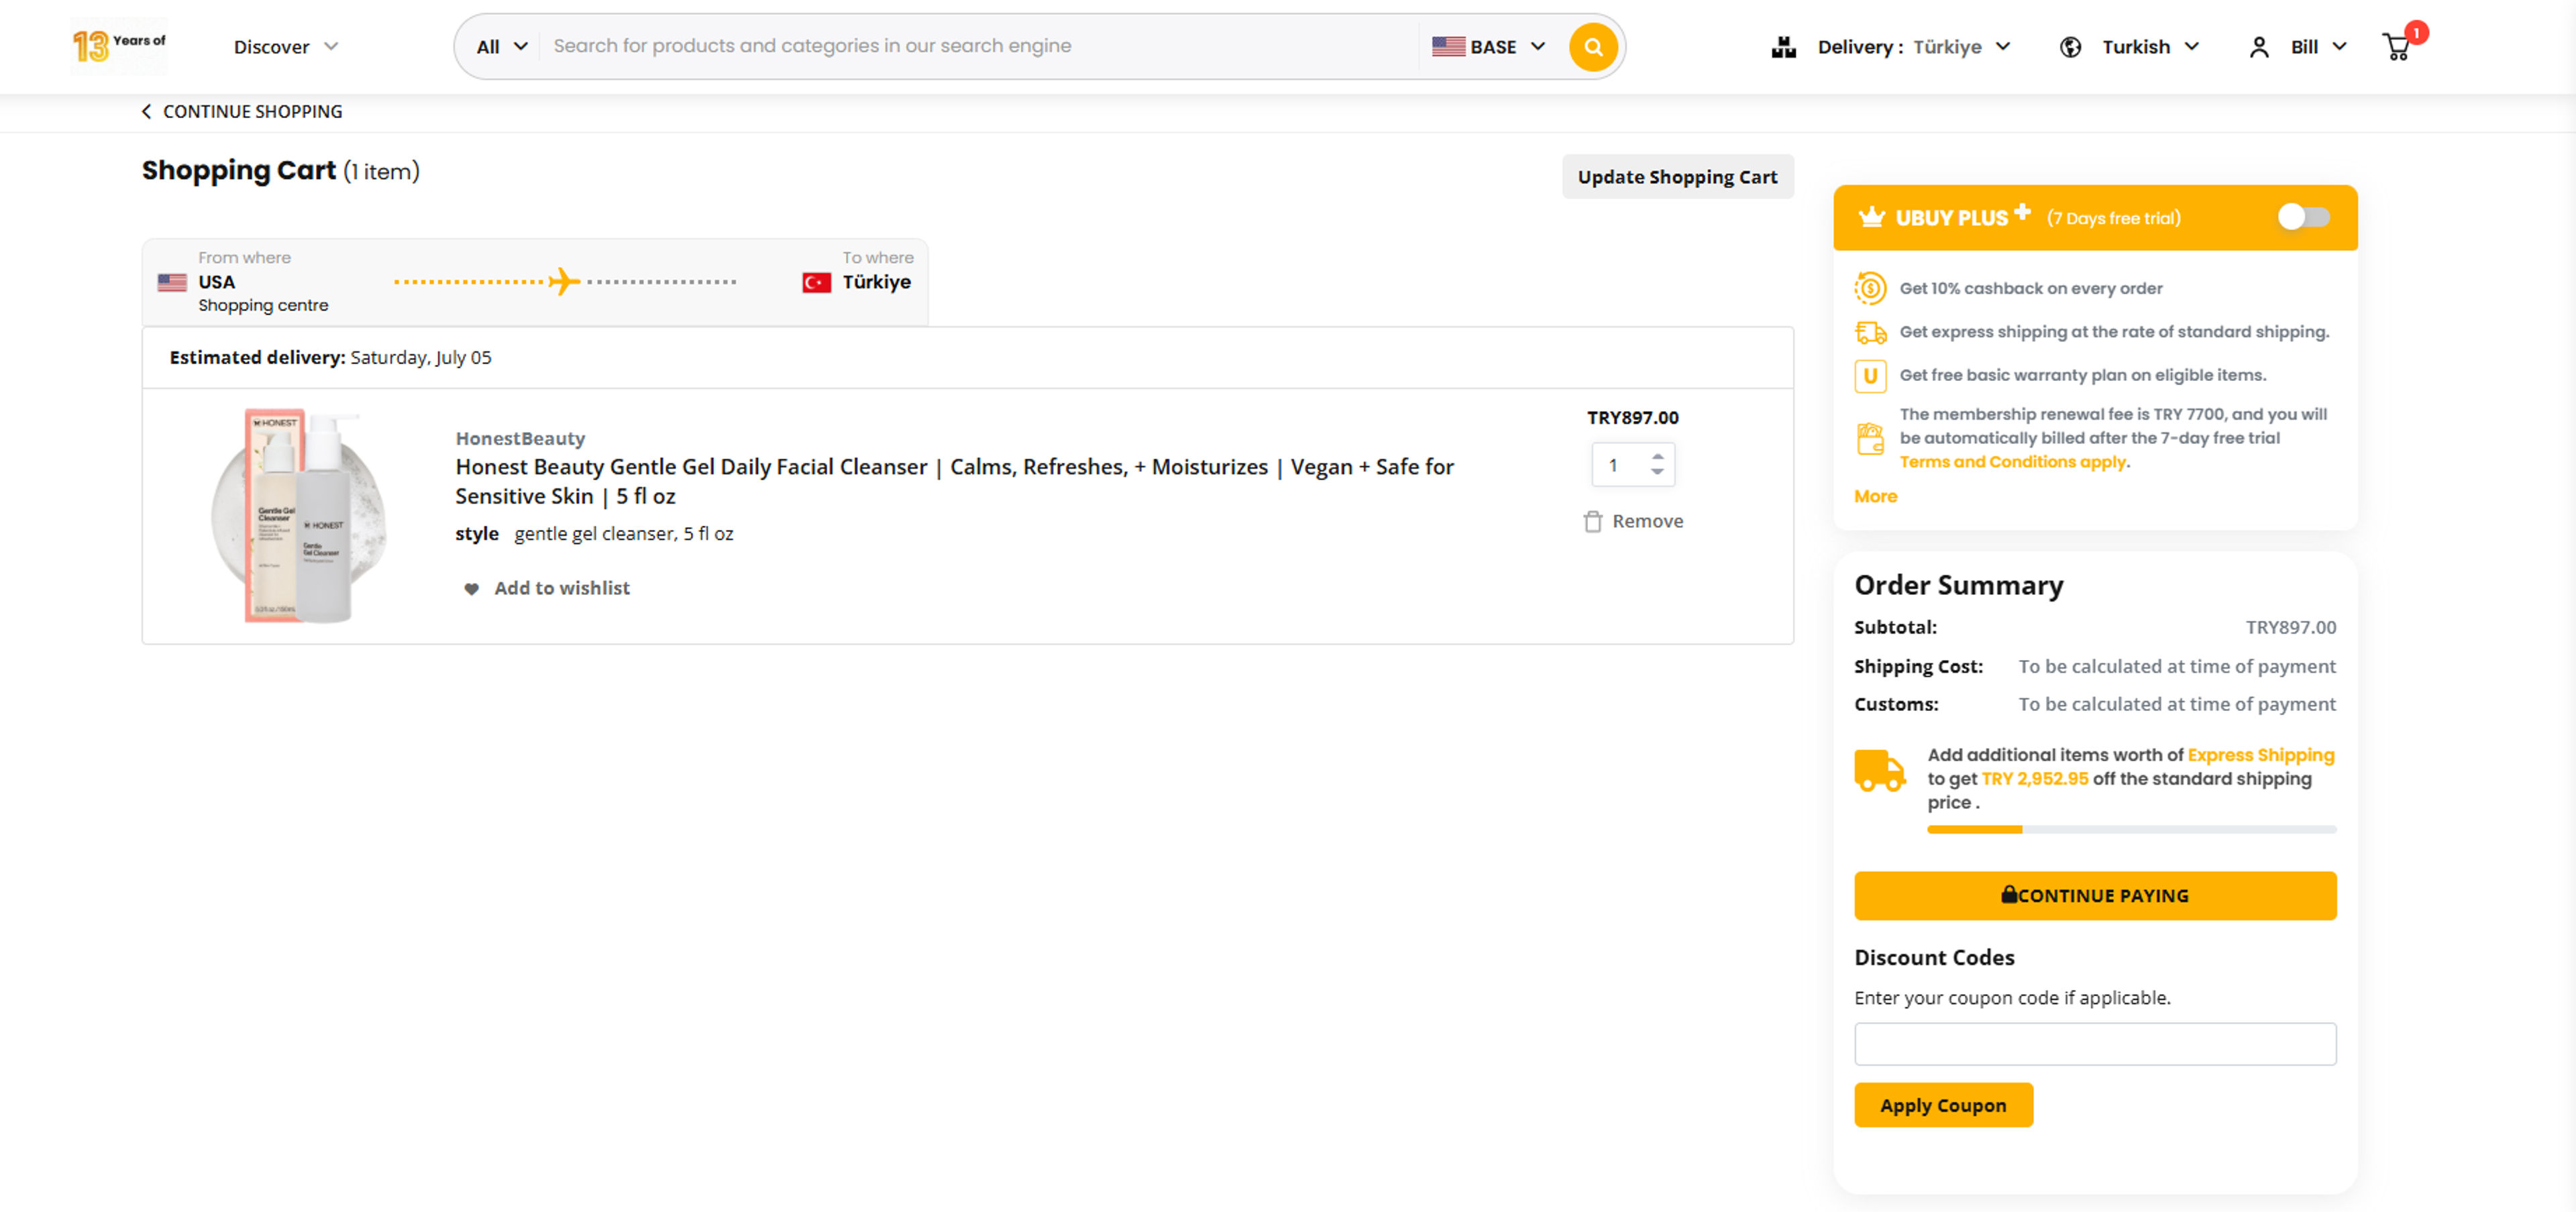Click Update Shopping Cart button
The height and width of the screenshot is (1212, 2576).
click(x=1677, y=177)
